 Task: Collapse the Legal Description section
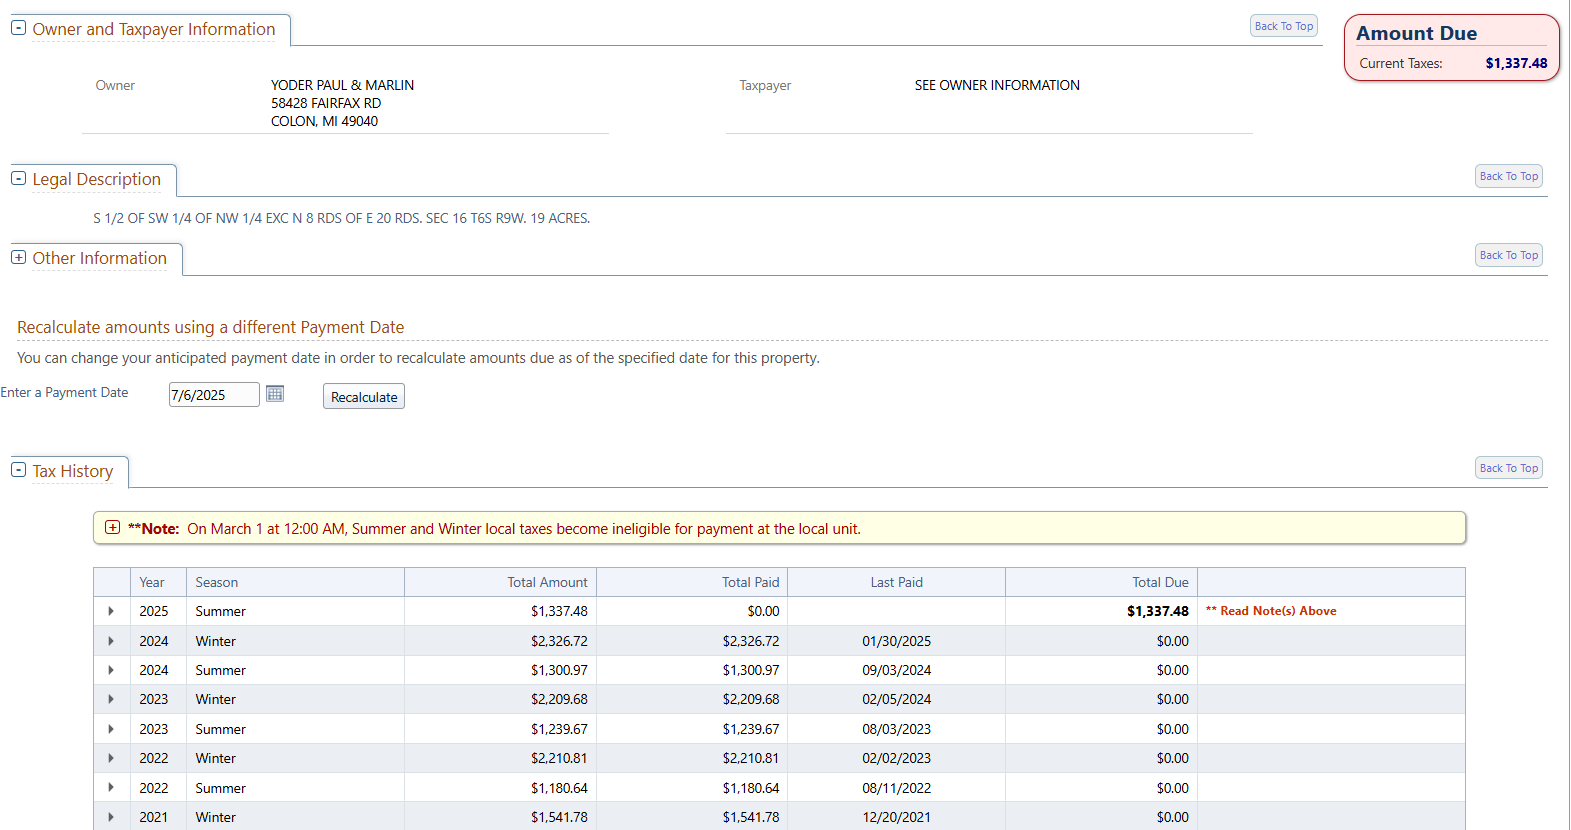click(x=18, y=178)
